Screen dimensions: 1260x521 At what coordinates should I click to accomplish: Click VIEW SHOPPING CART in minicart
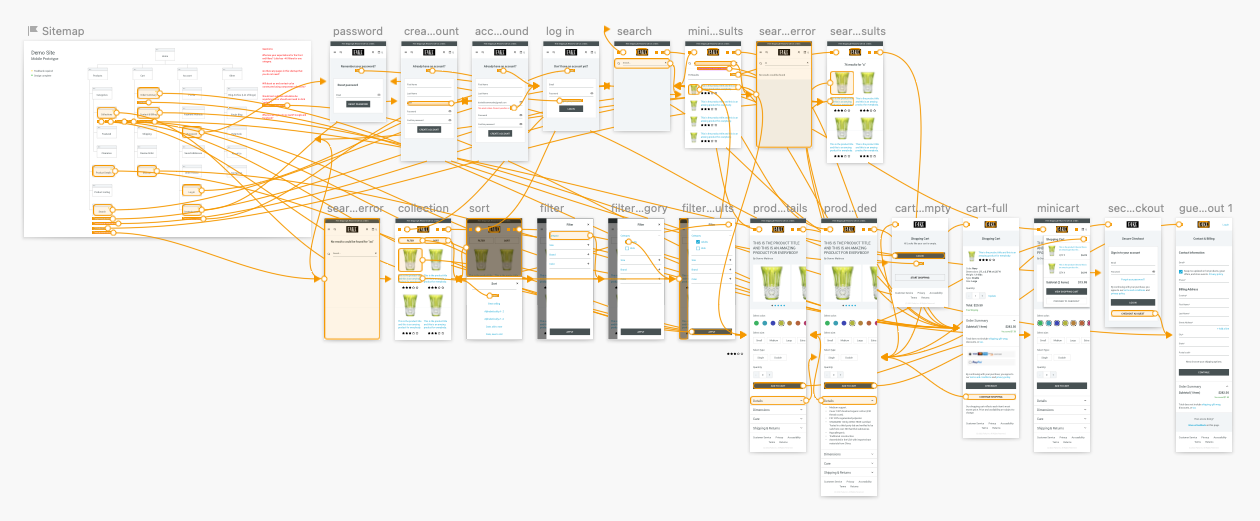point(1066,292)
